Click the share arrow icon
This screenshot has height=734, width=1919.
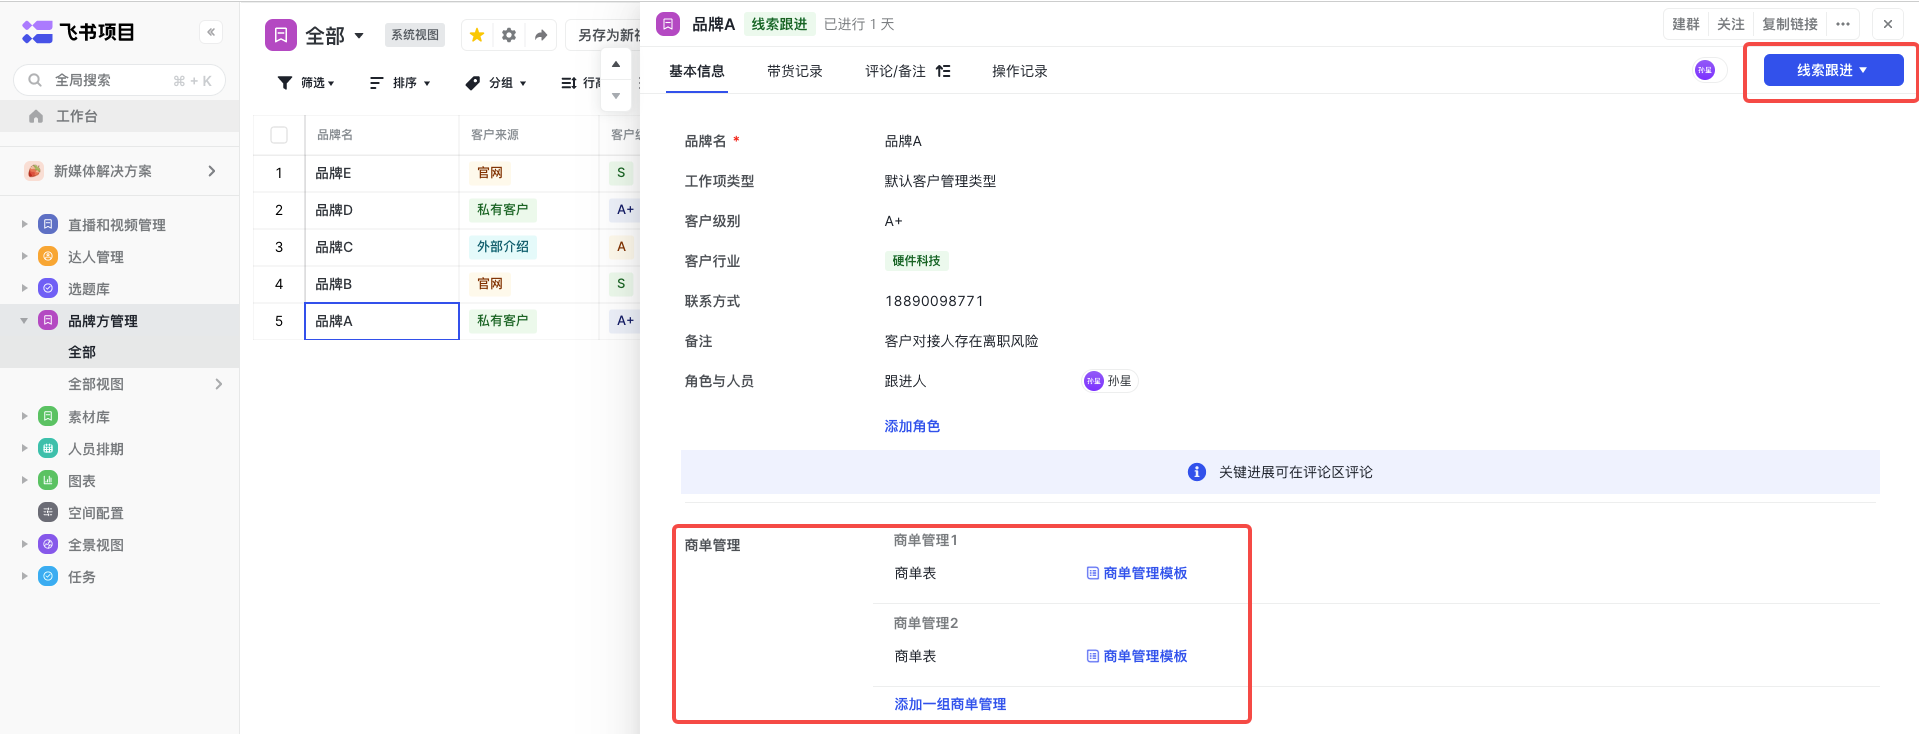pos(541,35)
